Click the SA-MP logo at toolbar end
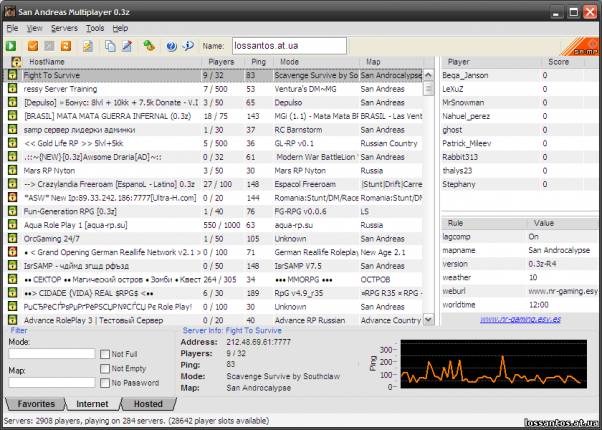 click(x=581, y=46)
